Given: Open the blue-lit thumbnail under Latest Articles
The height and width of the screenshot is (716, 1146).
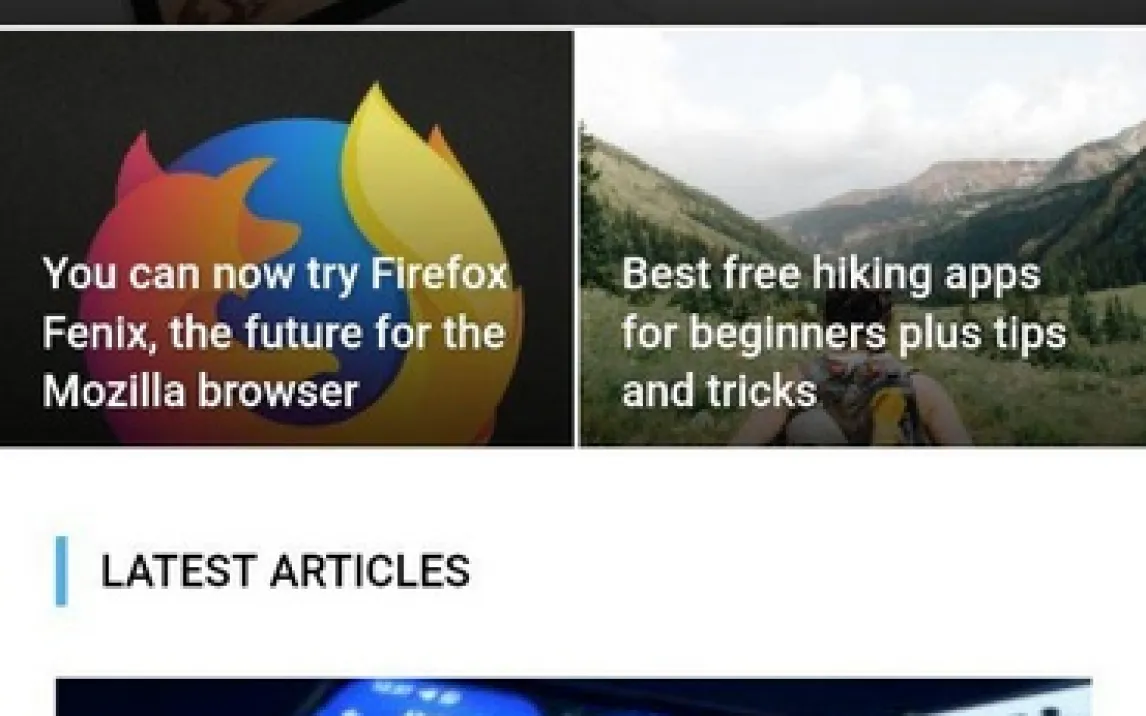Looking at the screenshot, I should coord(574,697).
